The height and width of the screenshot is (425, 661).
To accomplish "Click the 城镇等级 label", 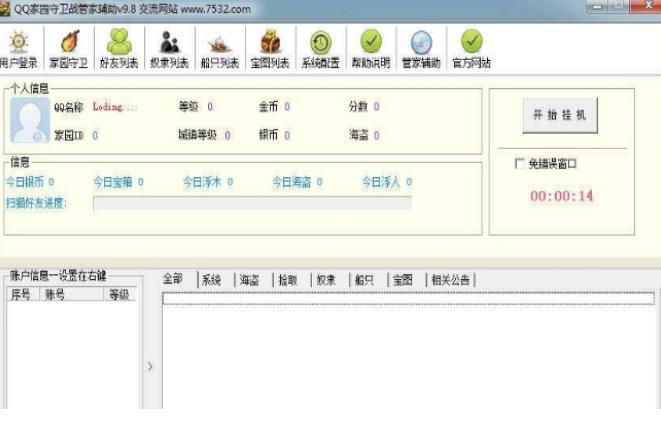I will coord(197,135).
